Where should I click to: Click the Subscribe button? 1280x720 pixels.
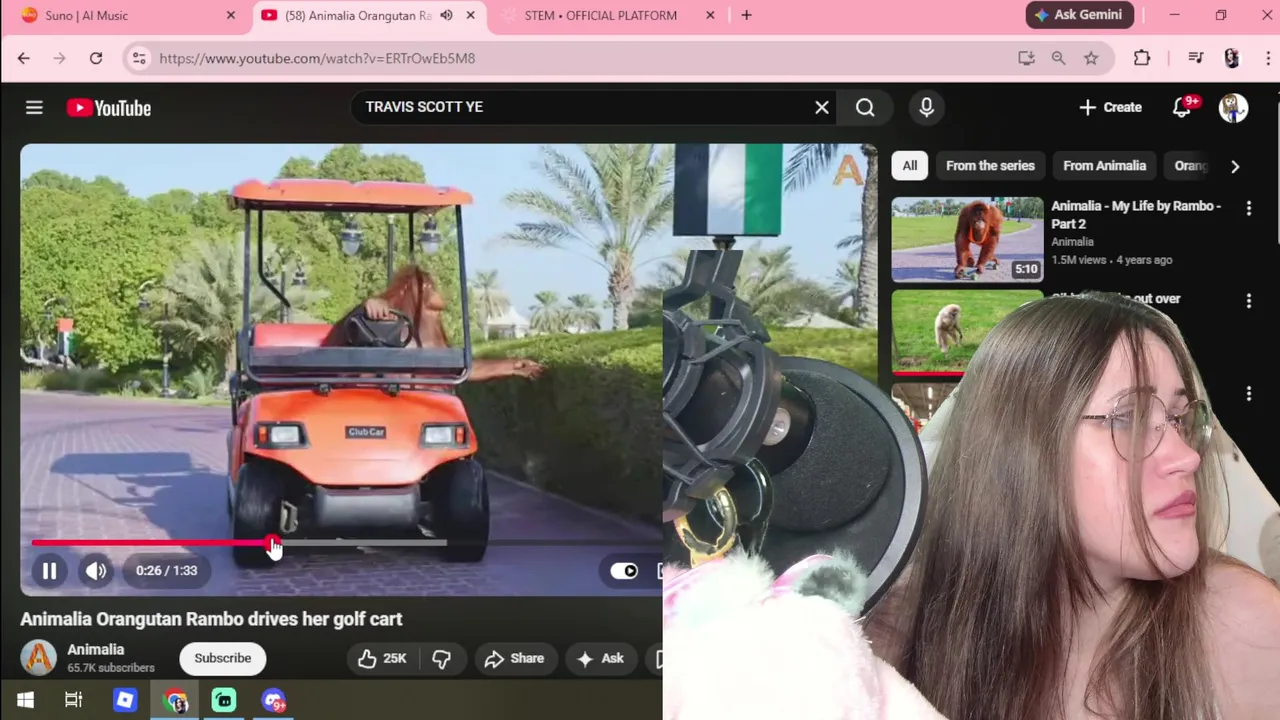222,658
